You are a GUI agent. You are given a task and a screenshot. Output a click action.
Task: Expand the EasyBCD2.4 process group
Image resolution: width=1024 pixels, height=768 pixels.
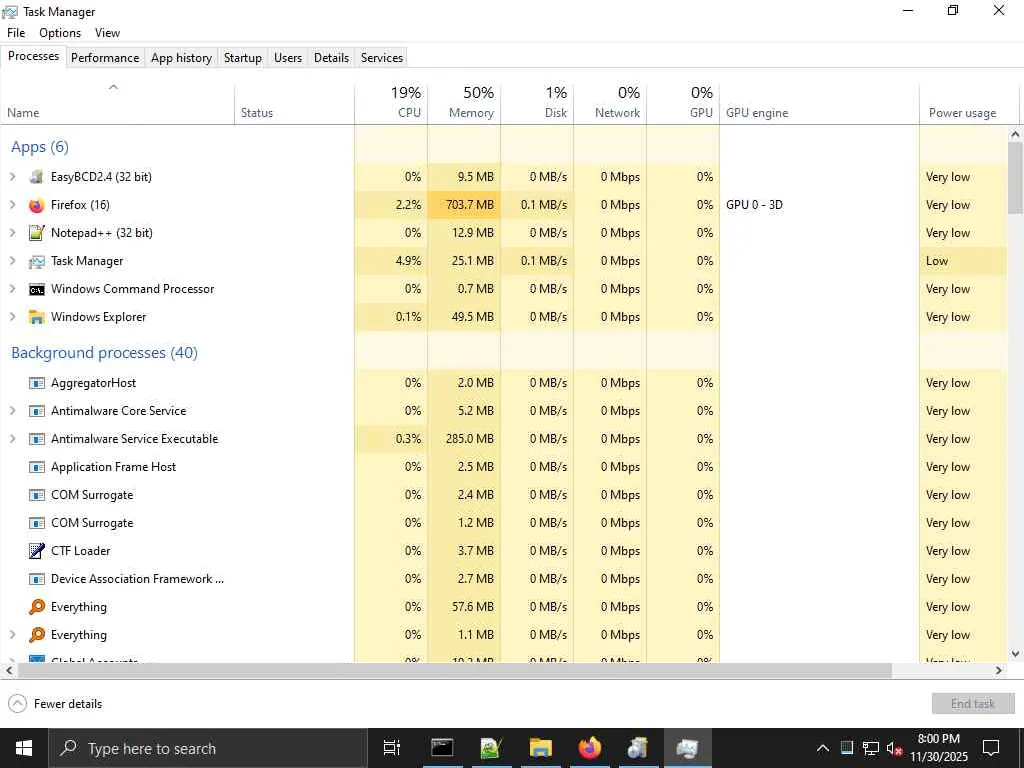click(12, 177)
